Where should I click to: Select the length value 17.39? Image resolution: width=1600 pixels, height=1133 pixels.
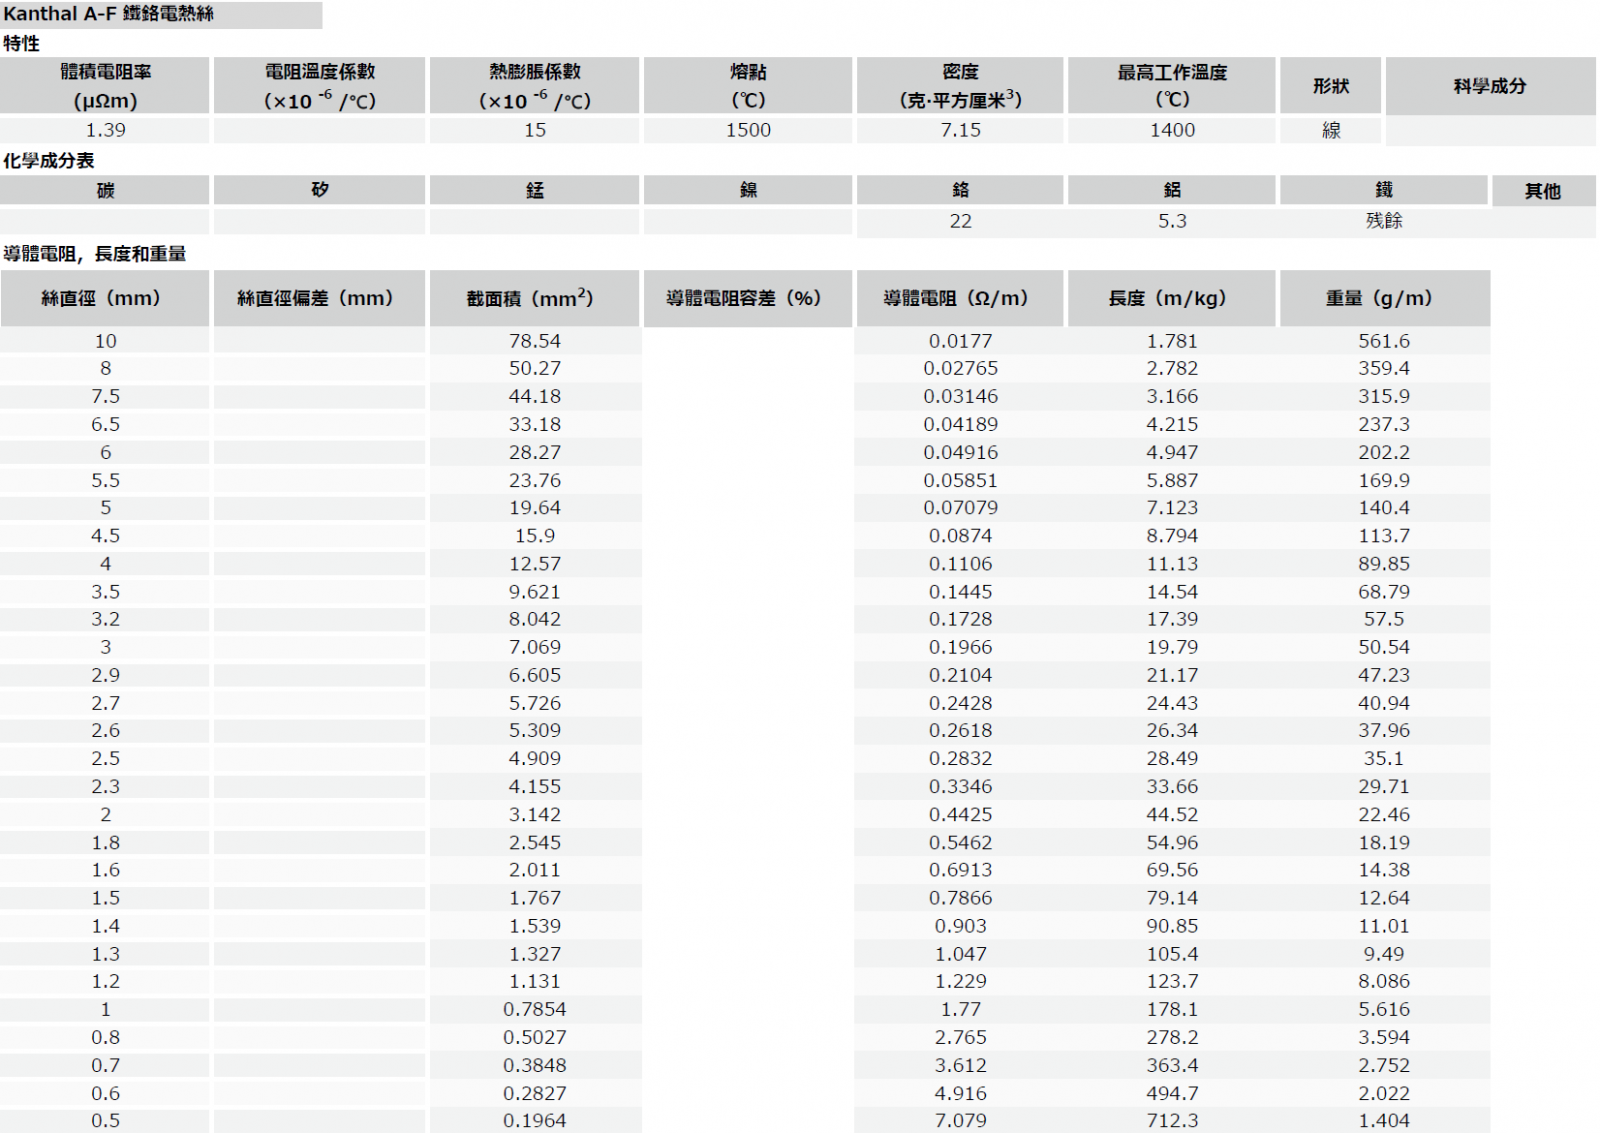click(1172, 620)
